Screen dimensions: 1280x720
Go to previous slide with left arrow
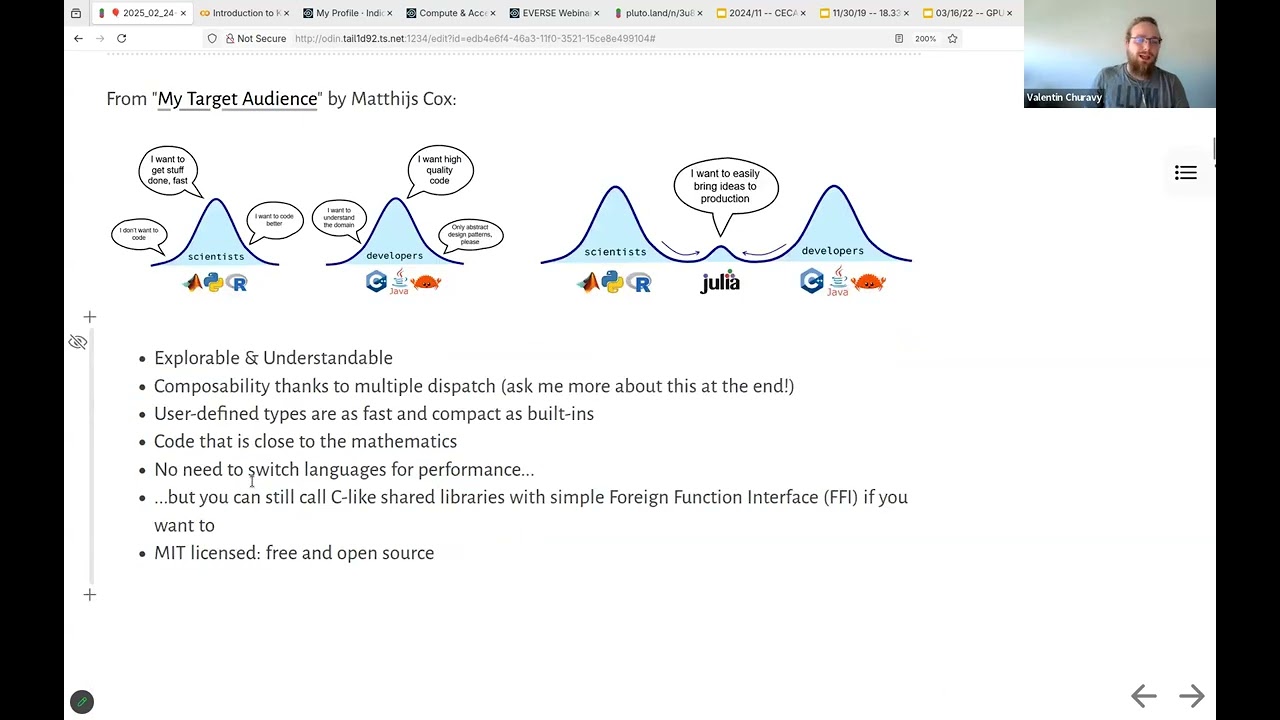tap(1143, 696)
